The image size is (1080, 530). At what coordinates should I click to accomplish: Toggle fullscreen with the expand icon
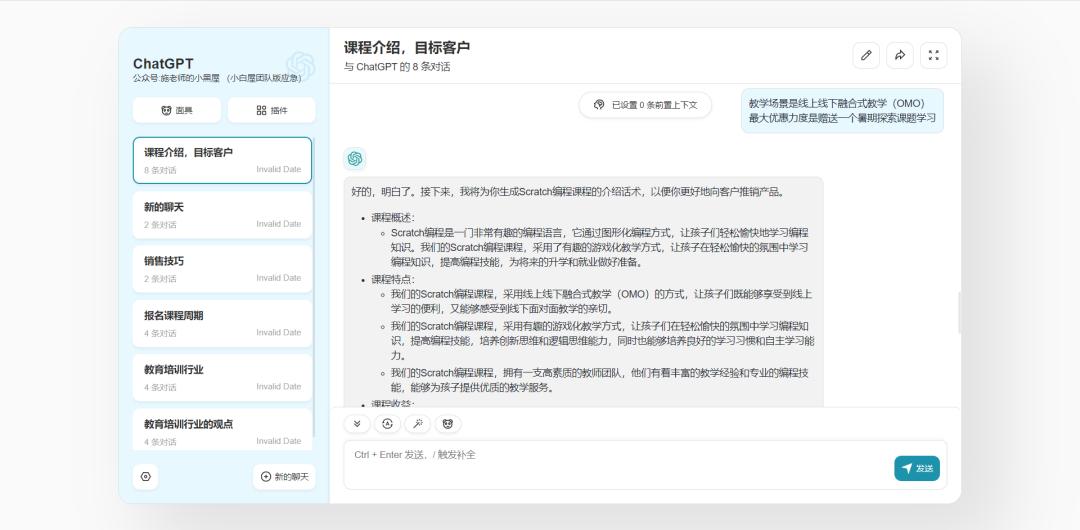pos(933,56)
